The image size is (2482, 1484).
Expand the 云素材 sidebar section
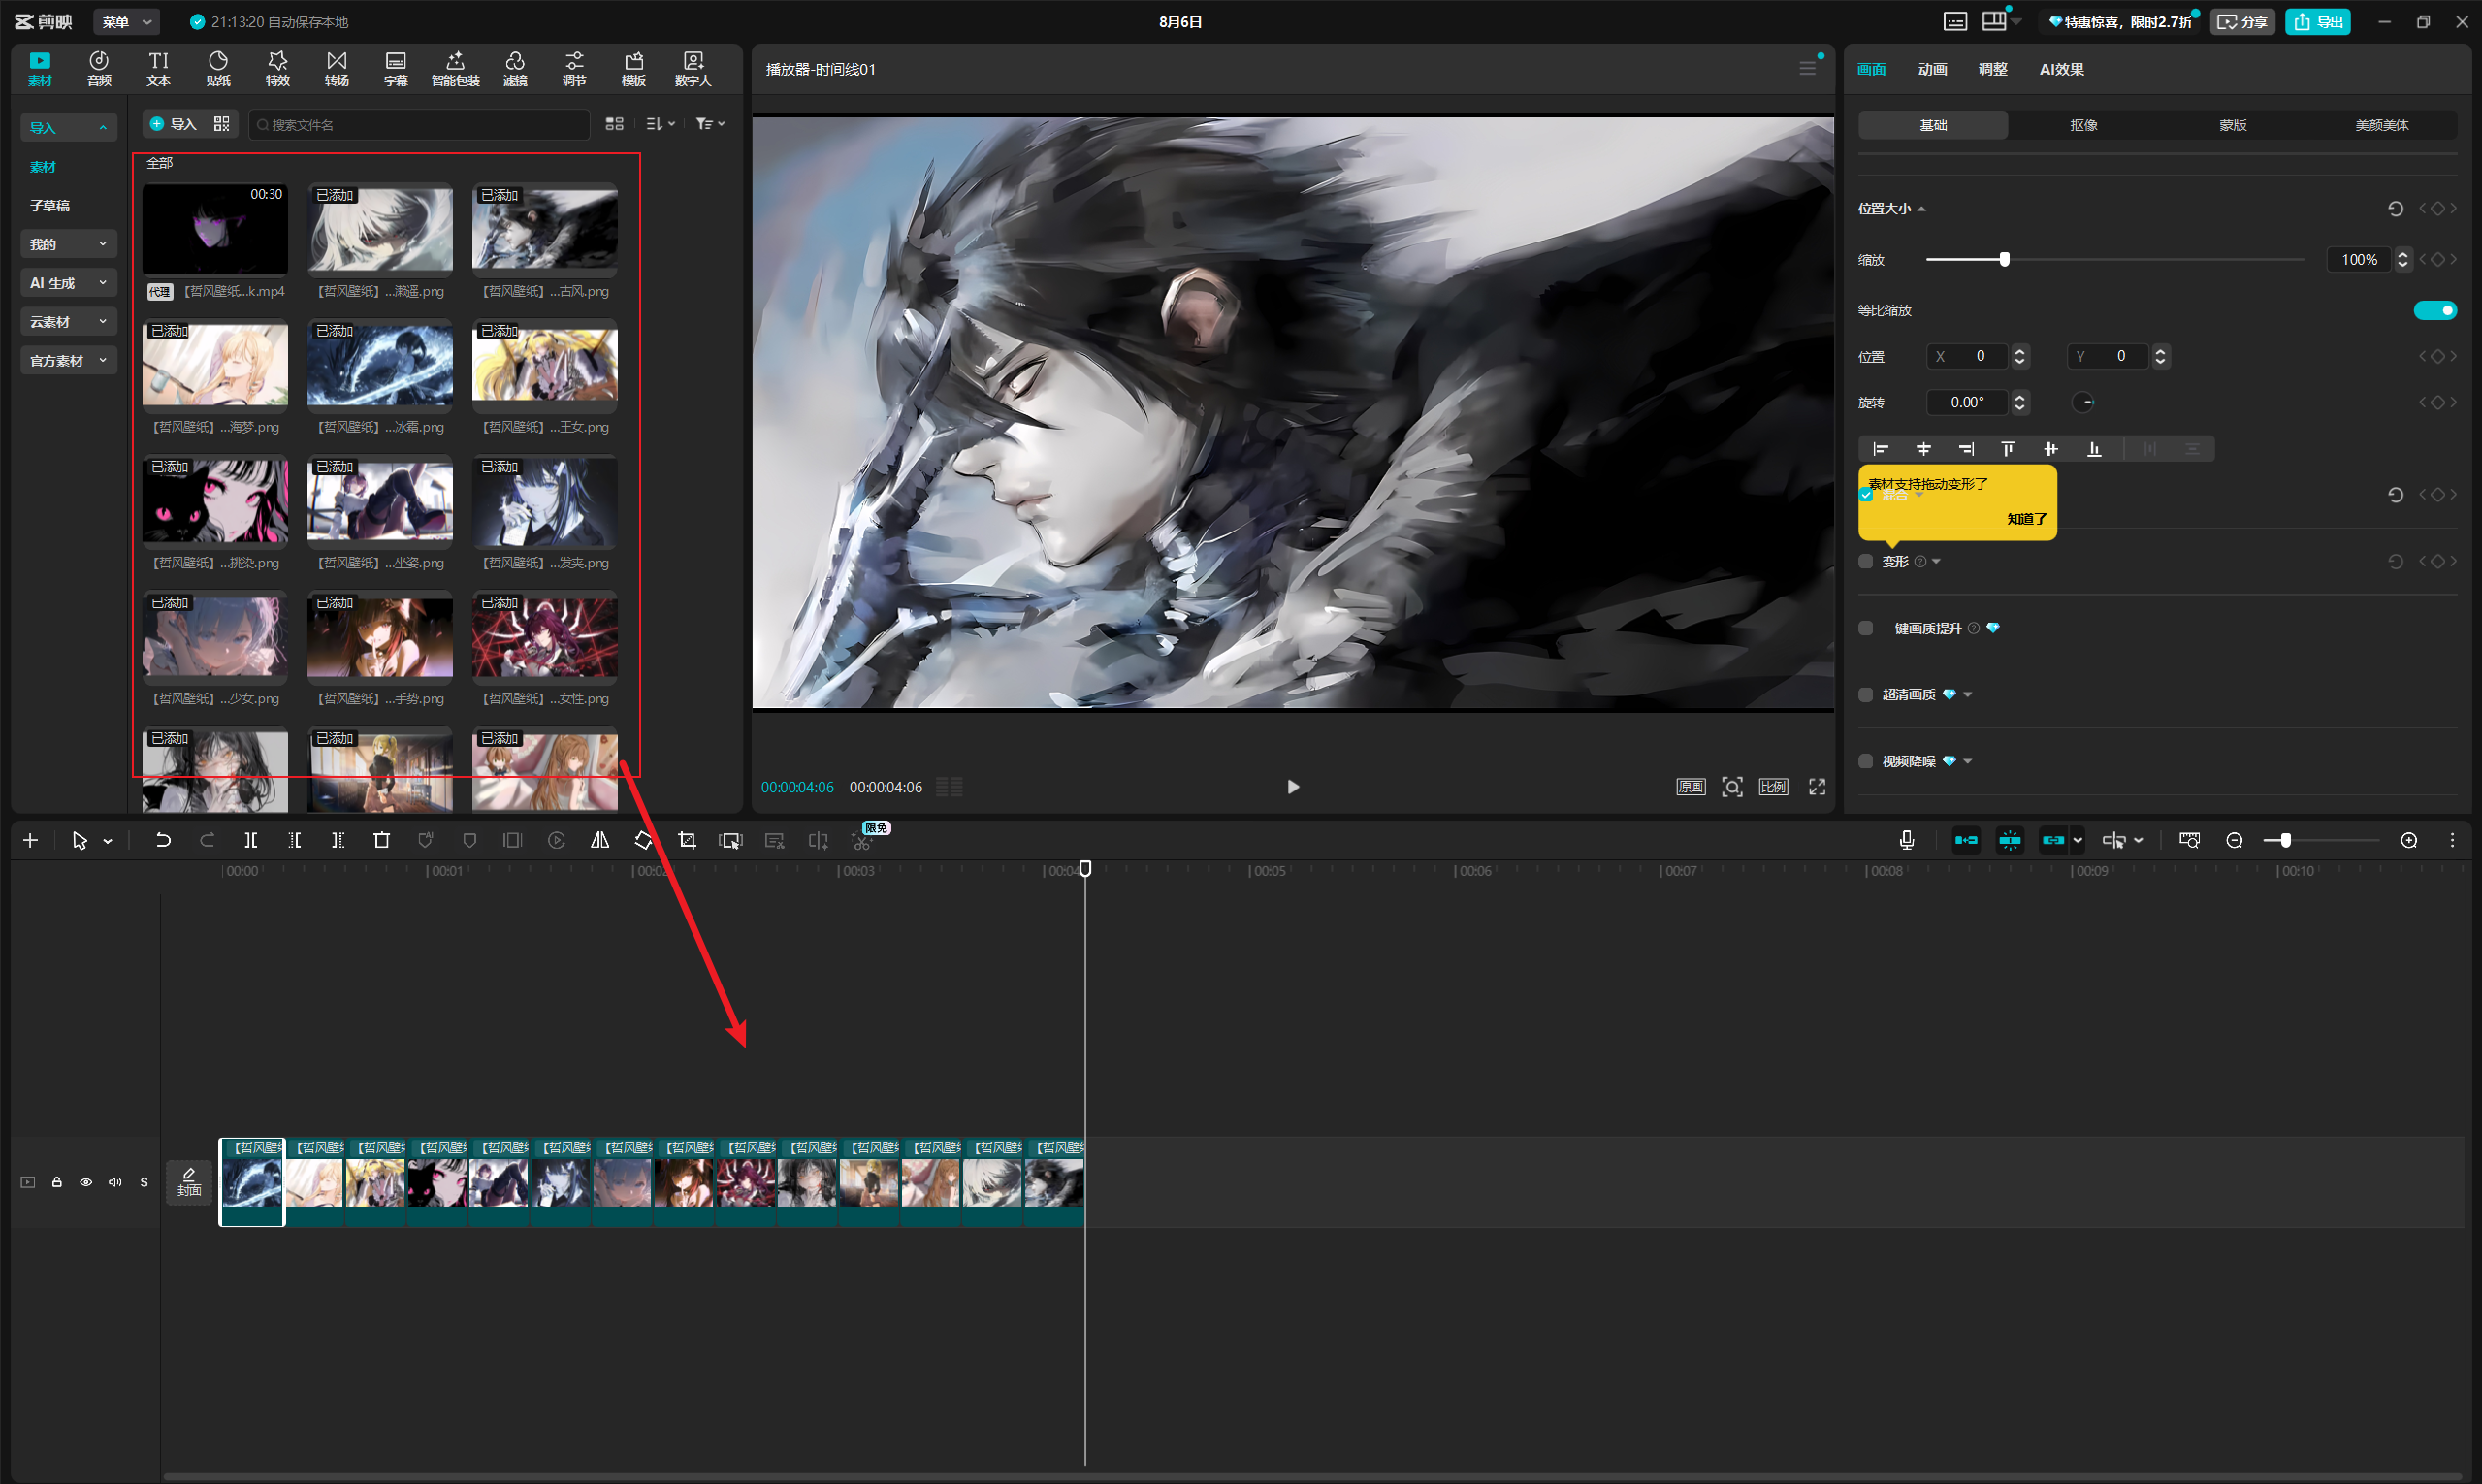click(68, 322)
